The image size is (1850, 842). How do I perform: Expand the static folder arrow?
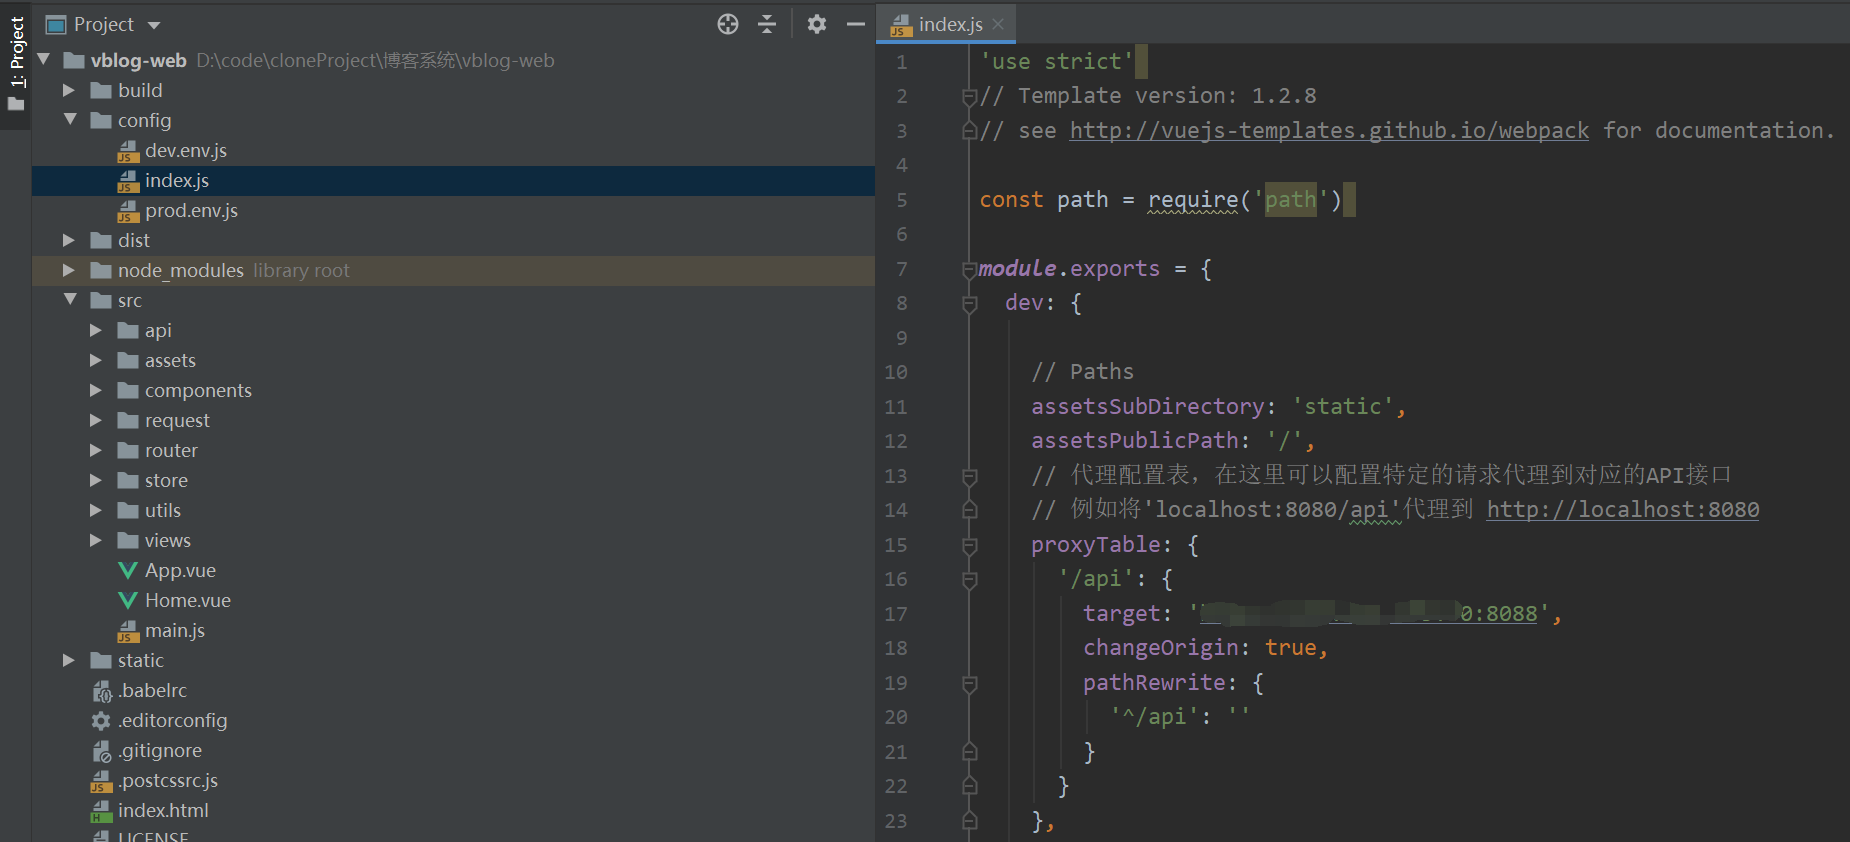coord(69,660)
